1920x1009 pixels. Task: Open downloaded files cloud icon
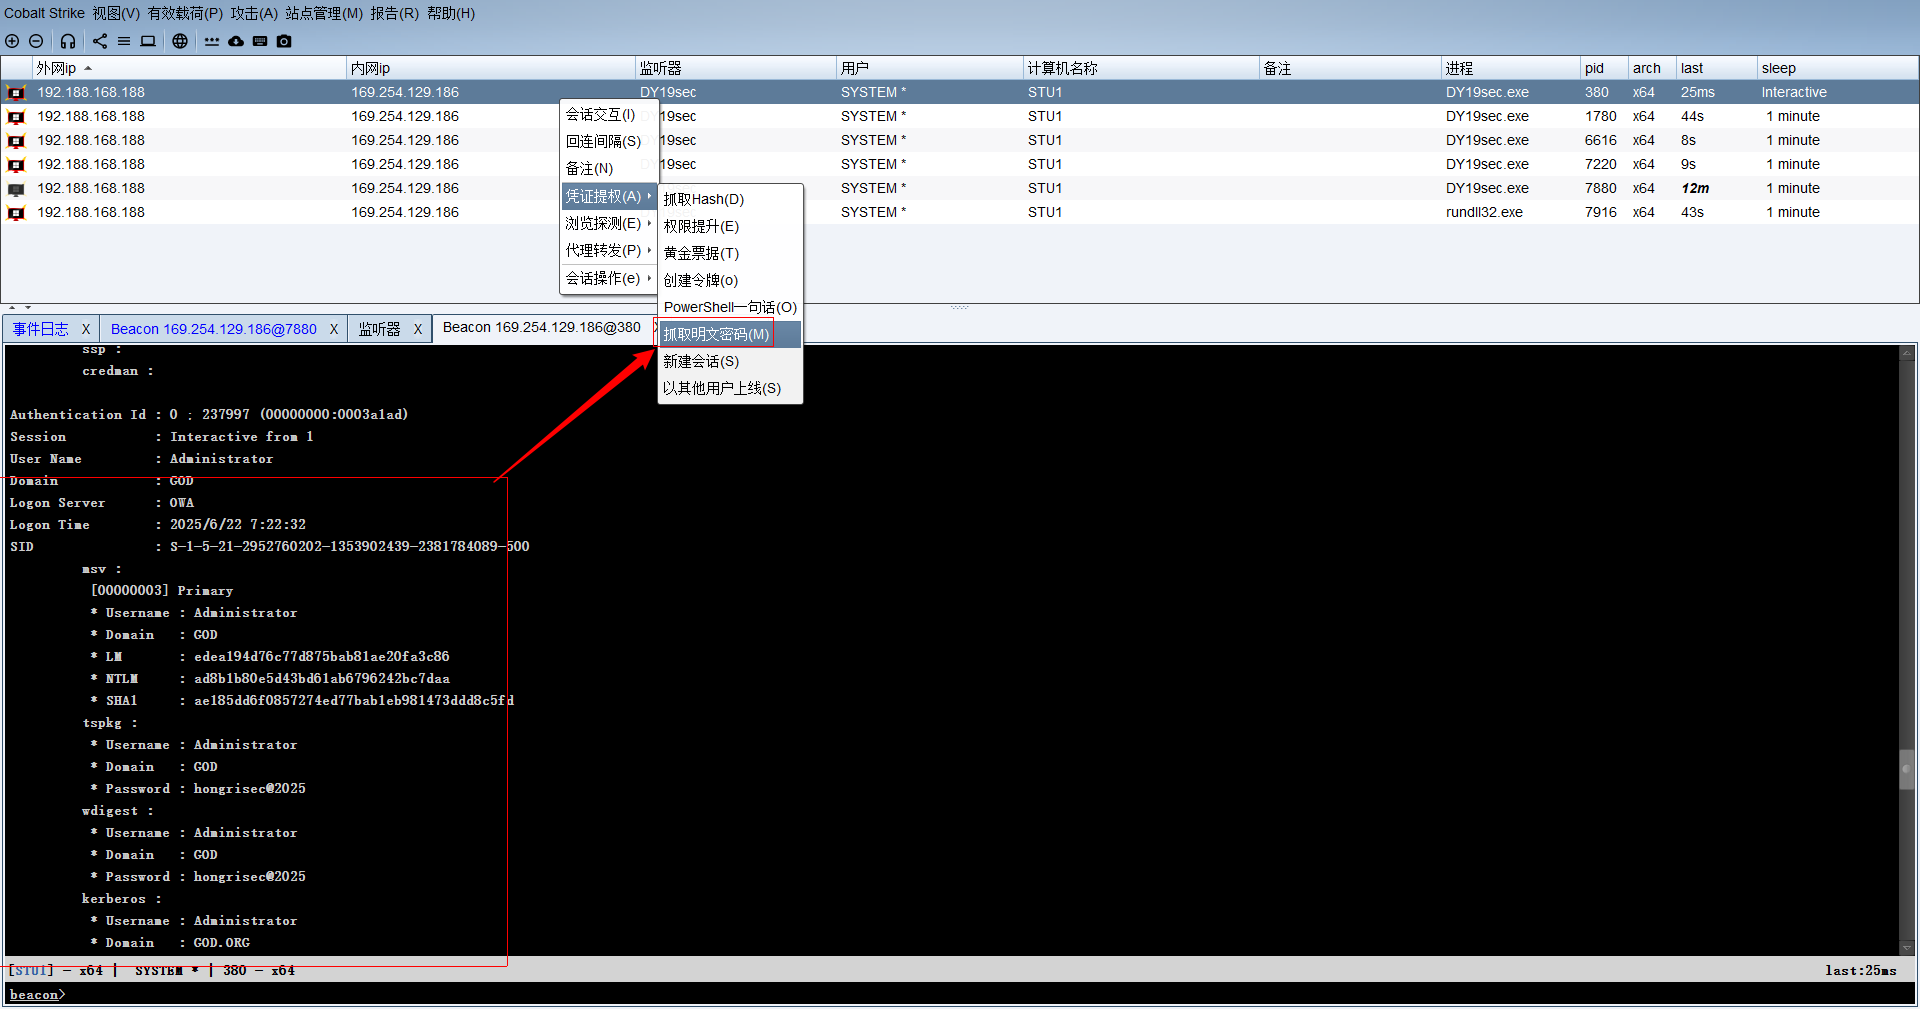236,41
